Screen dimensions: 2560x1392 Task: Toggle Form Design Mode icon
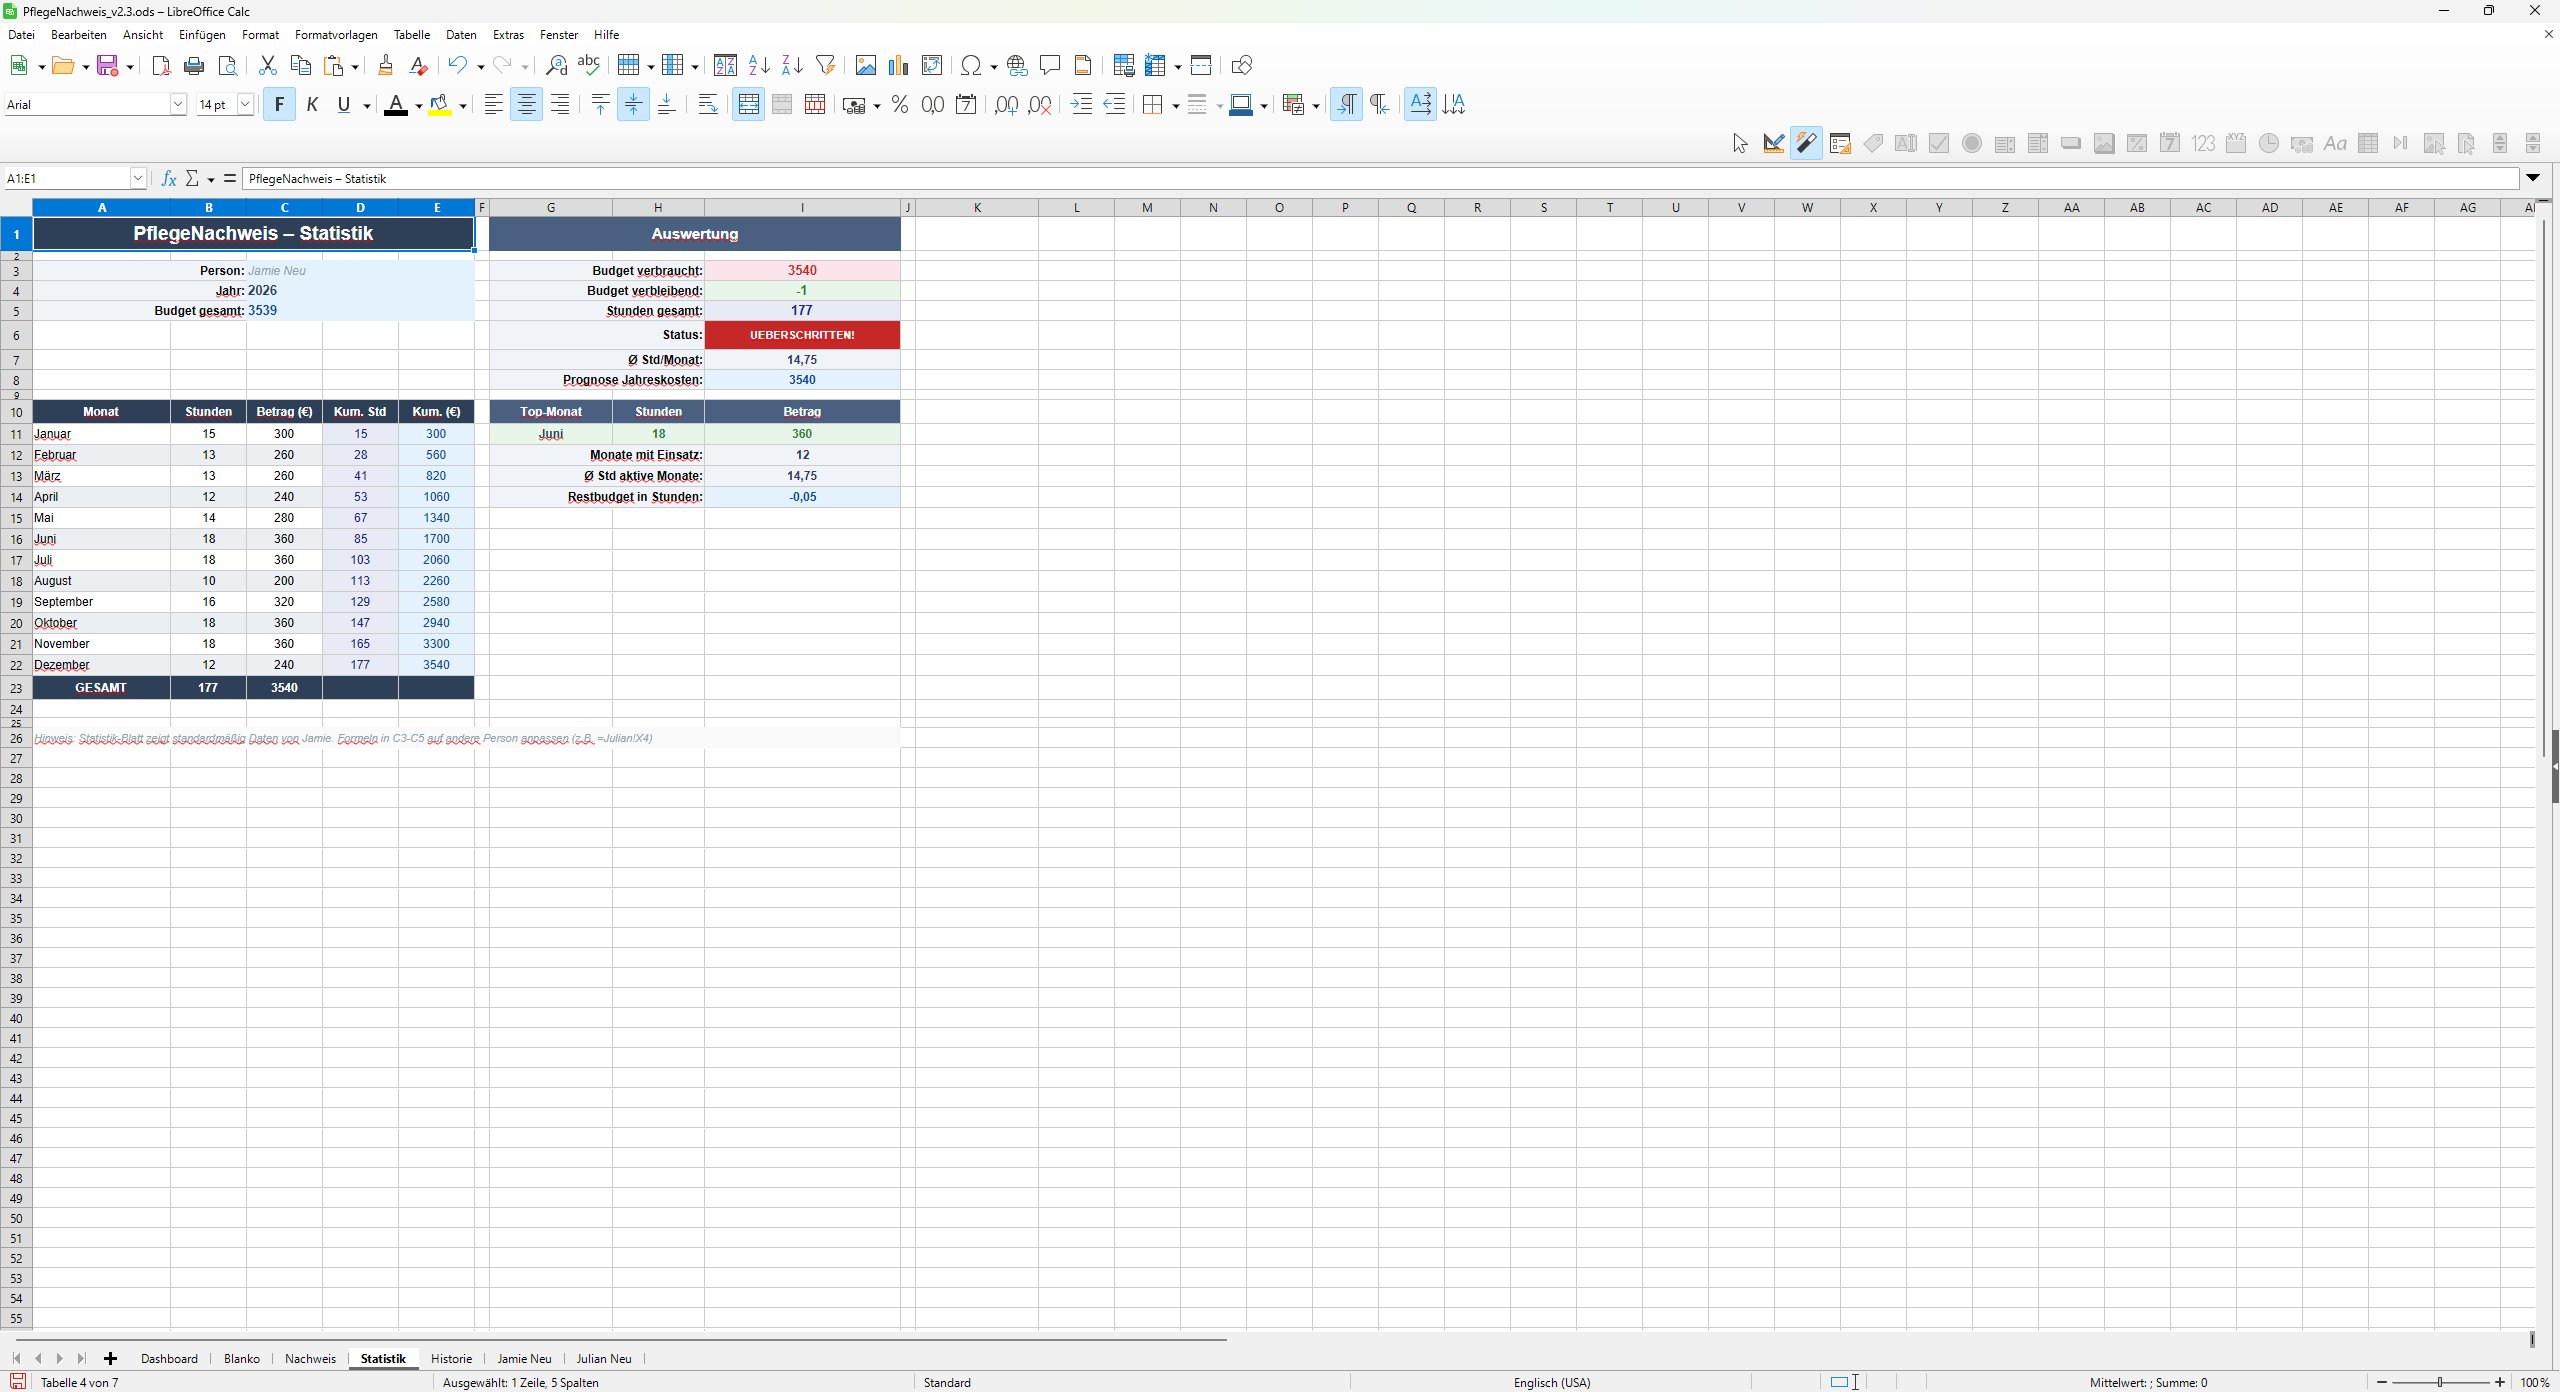[1773, 144]
